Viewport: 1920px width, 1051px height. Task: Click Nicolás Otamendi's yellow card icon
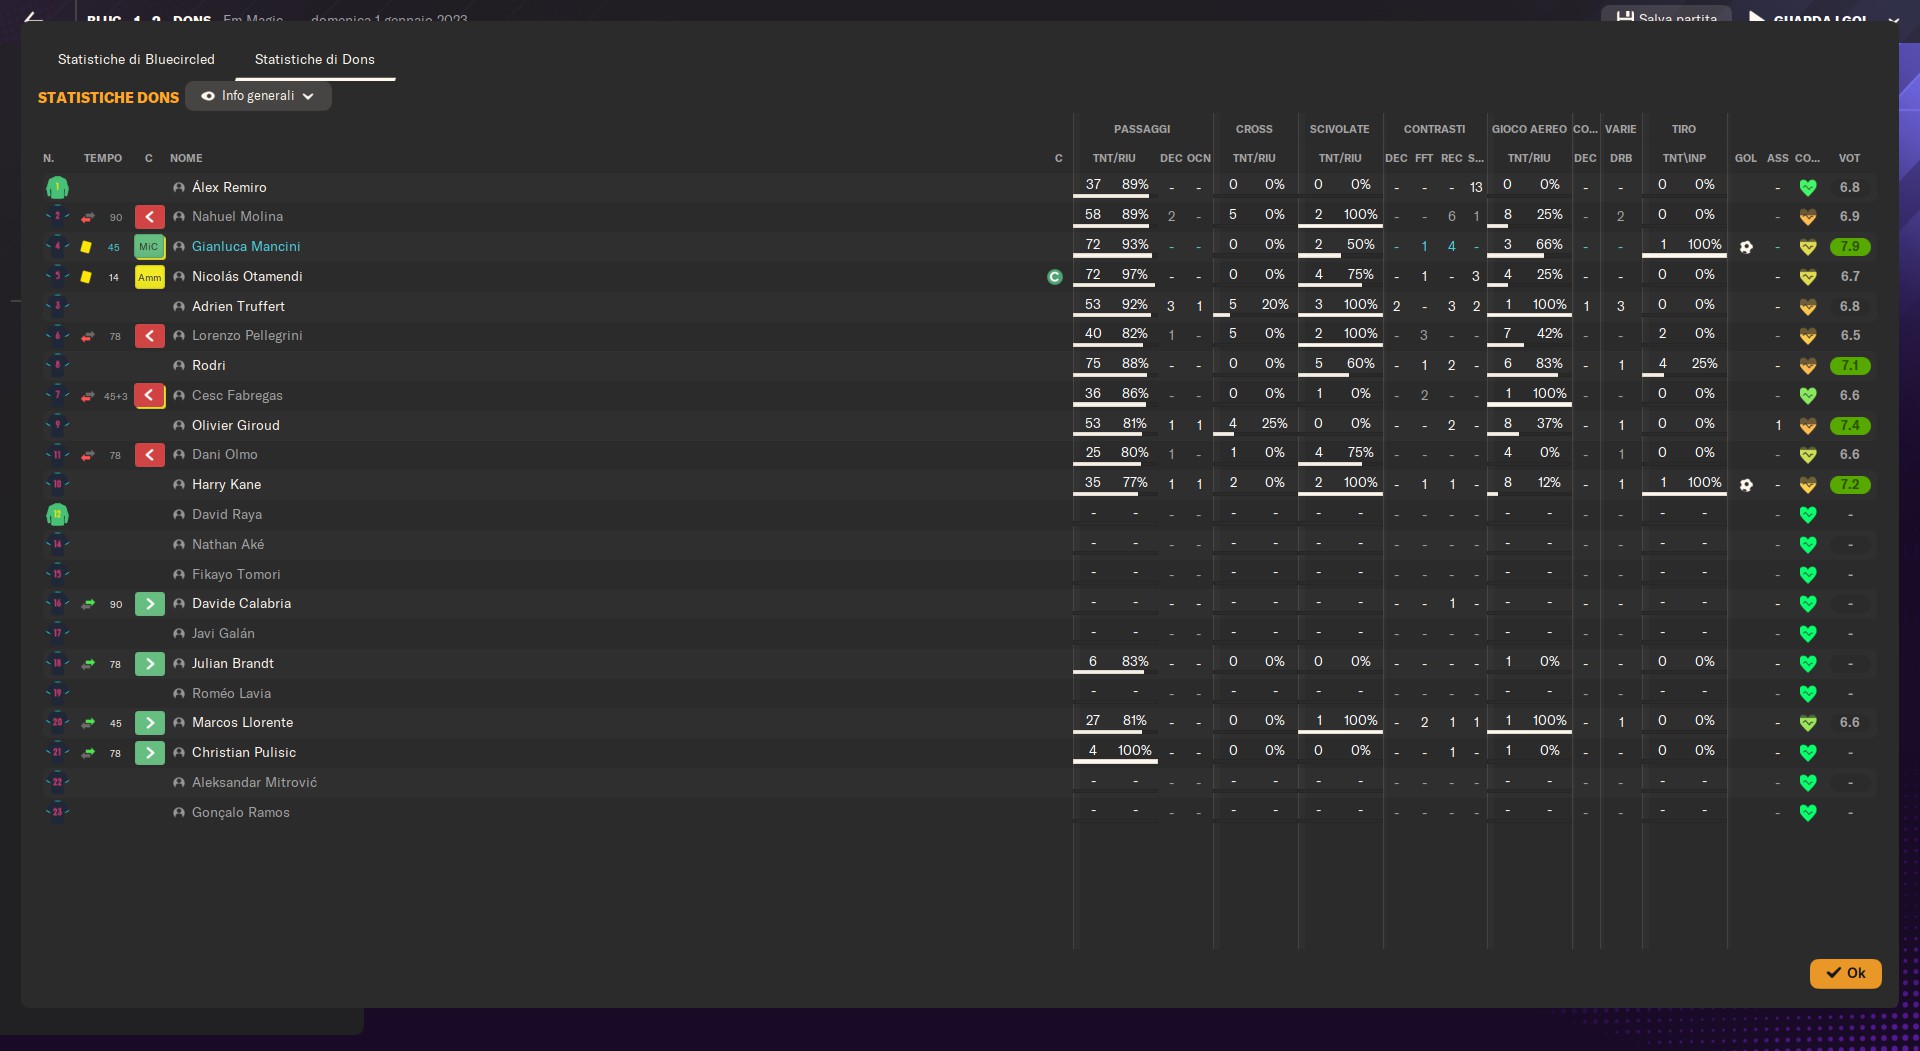click(x=86, y=277)
